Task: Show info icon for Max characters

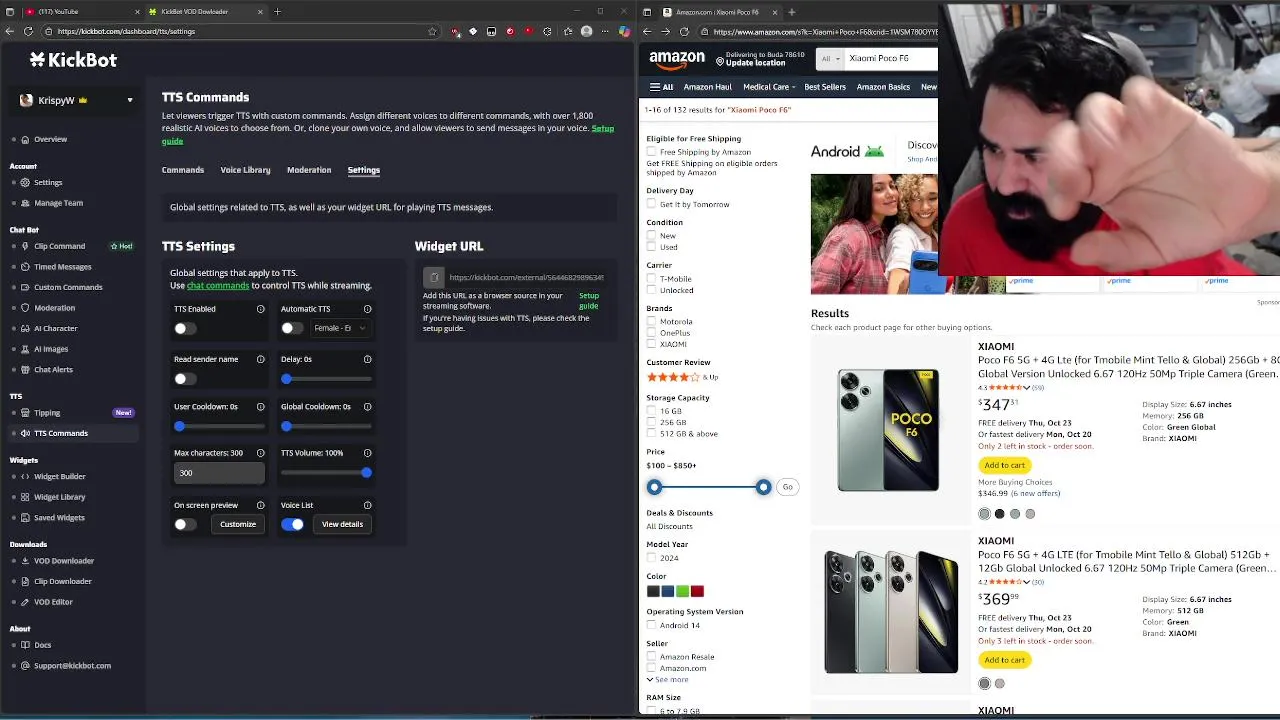Action: (x=261, y=453)
